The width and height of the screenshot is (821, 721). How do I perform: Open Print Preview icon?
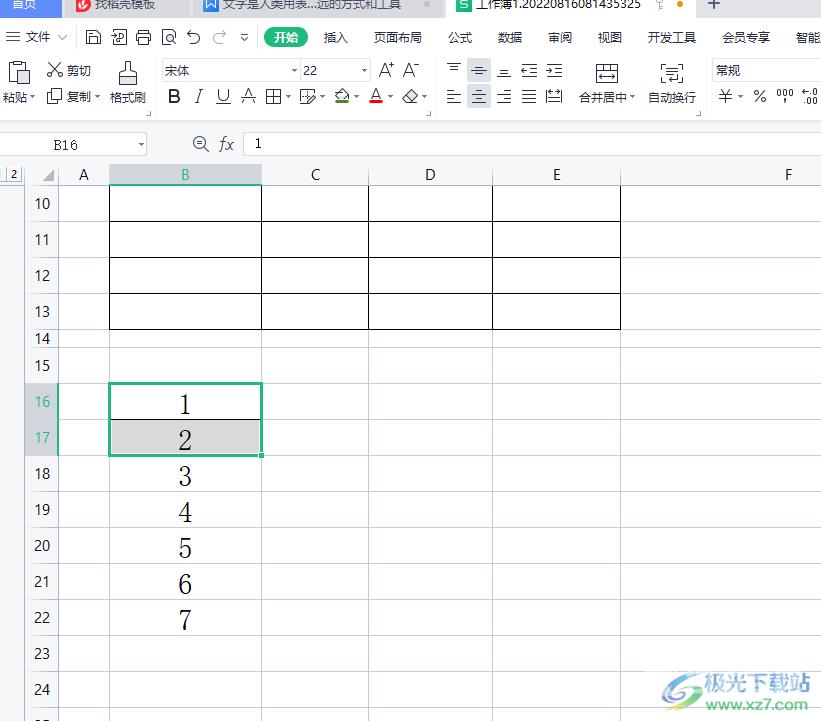[169, 37]
